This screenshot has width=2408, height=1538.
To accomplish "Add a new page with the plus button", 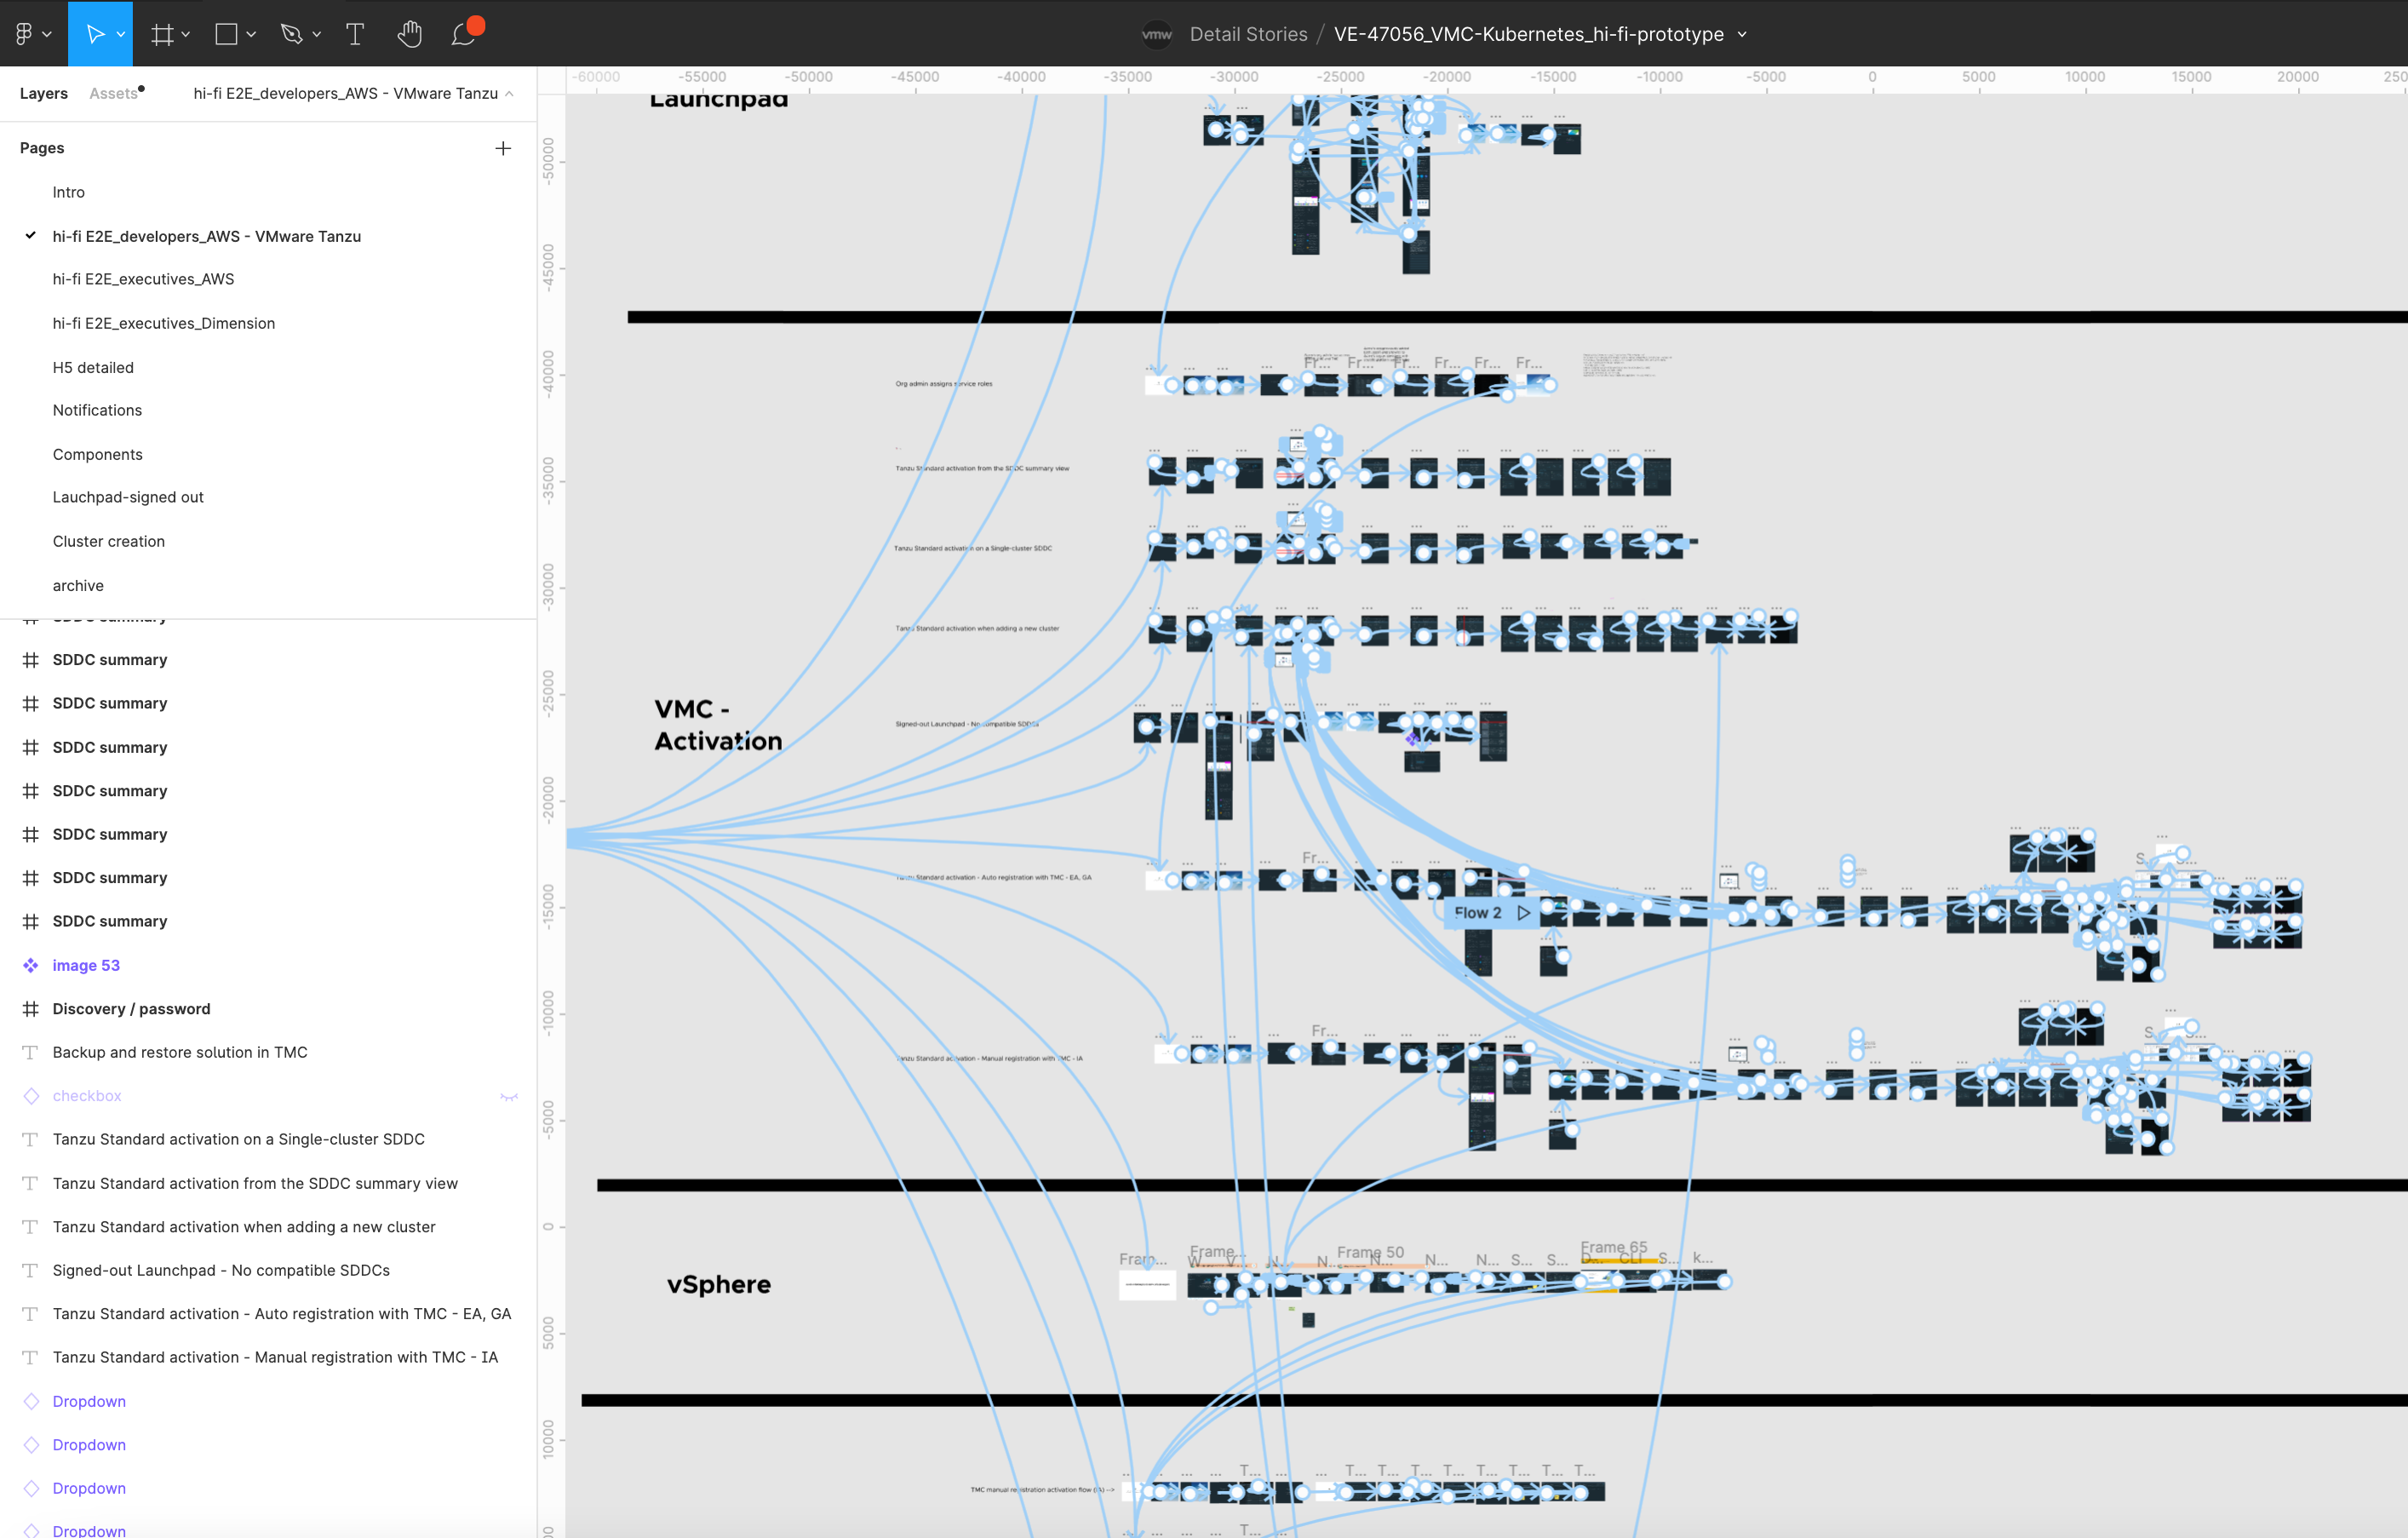I will pos(503,147).
